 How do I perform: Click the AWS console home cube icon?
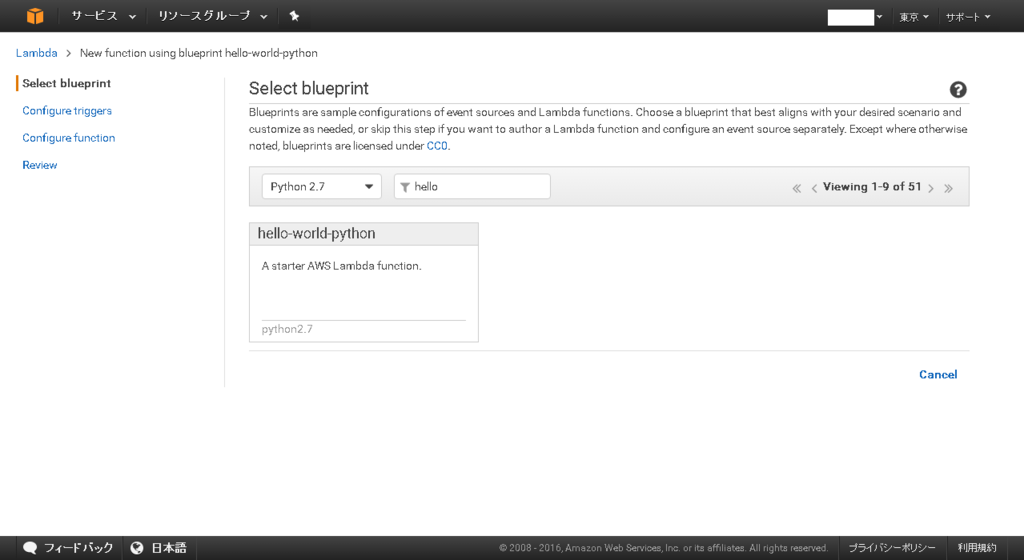(x=35, y=16)
